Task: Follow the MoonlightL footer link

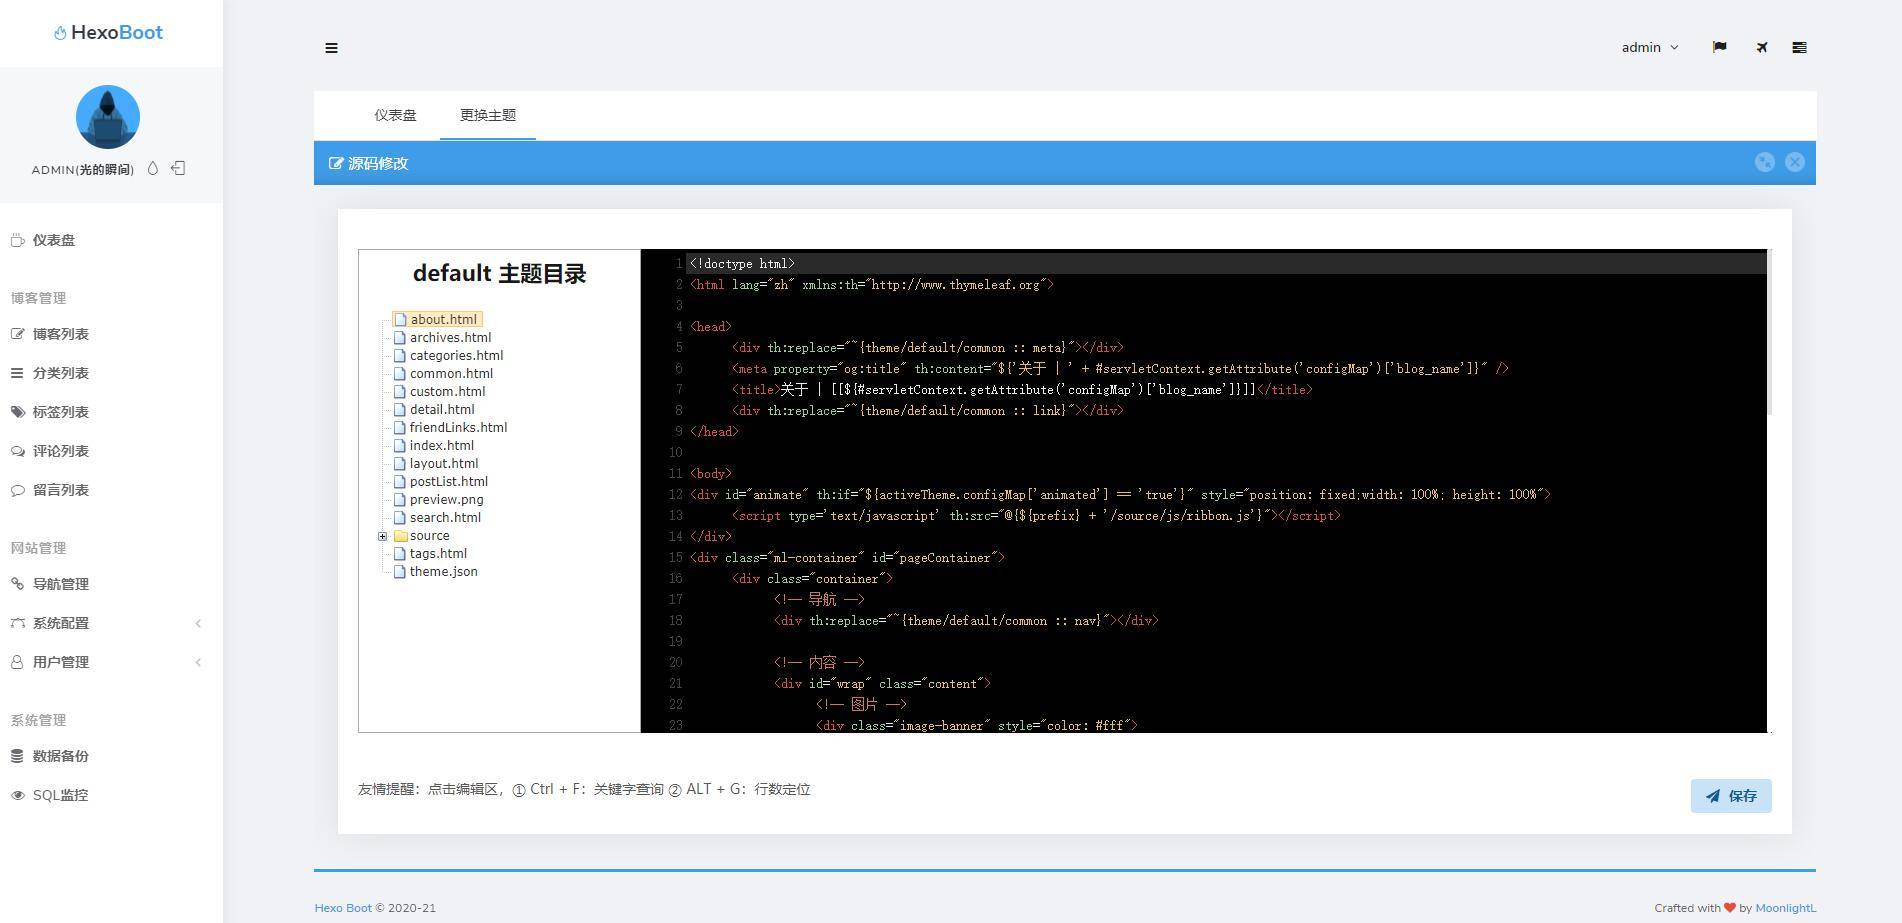Action: pyautogui.click(x=1785, y=908)
